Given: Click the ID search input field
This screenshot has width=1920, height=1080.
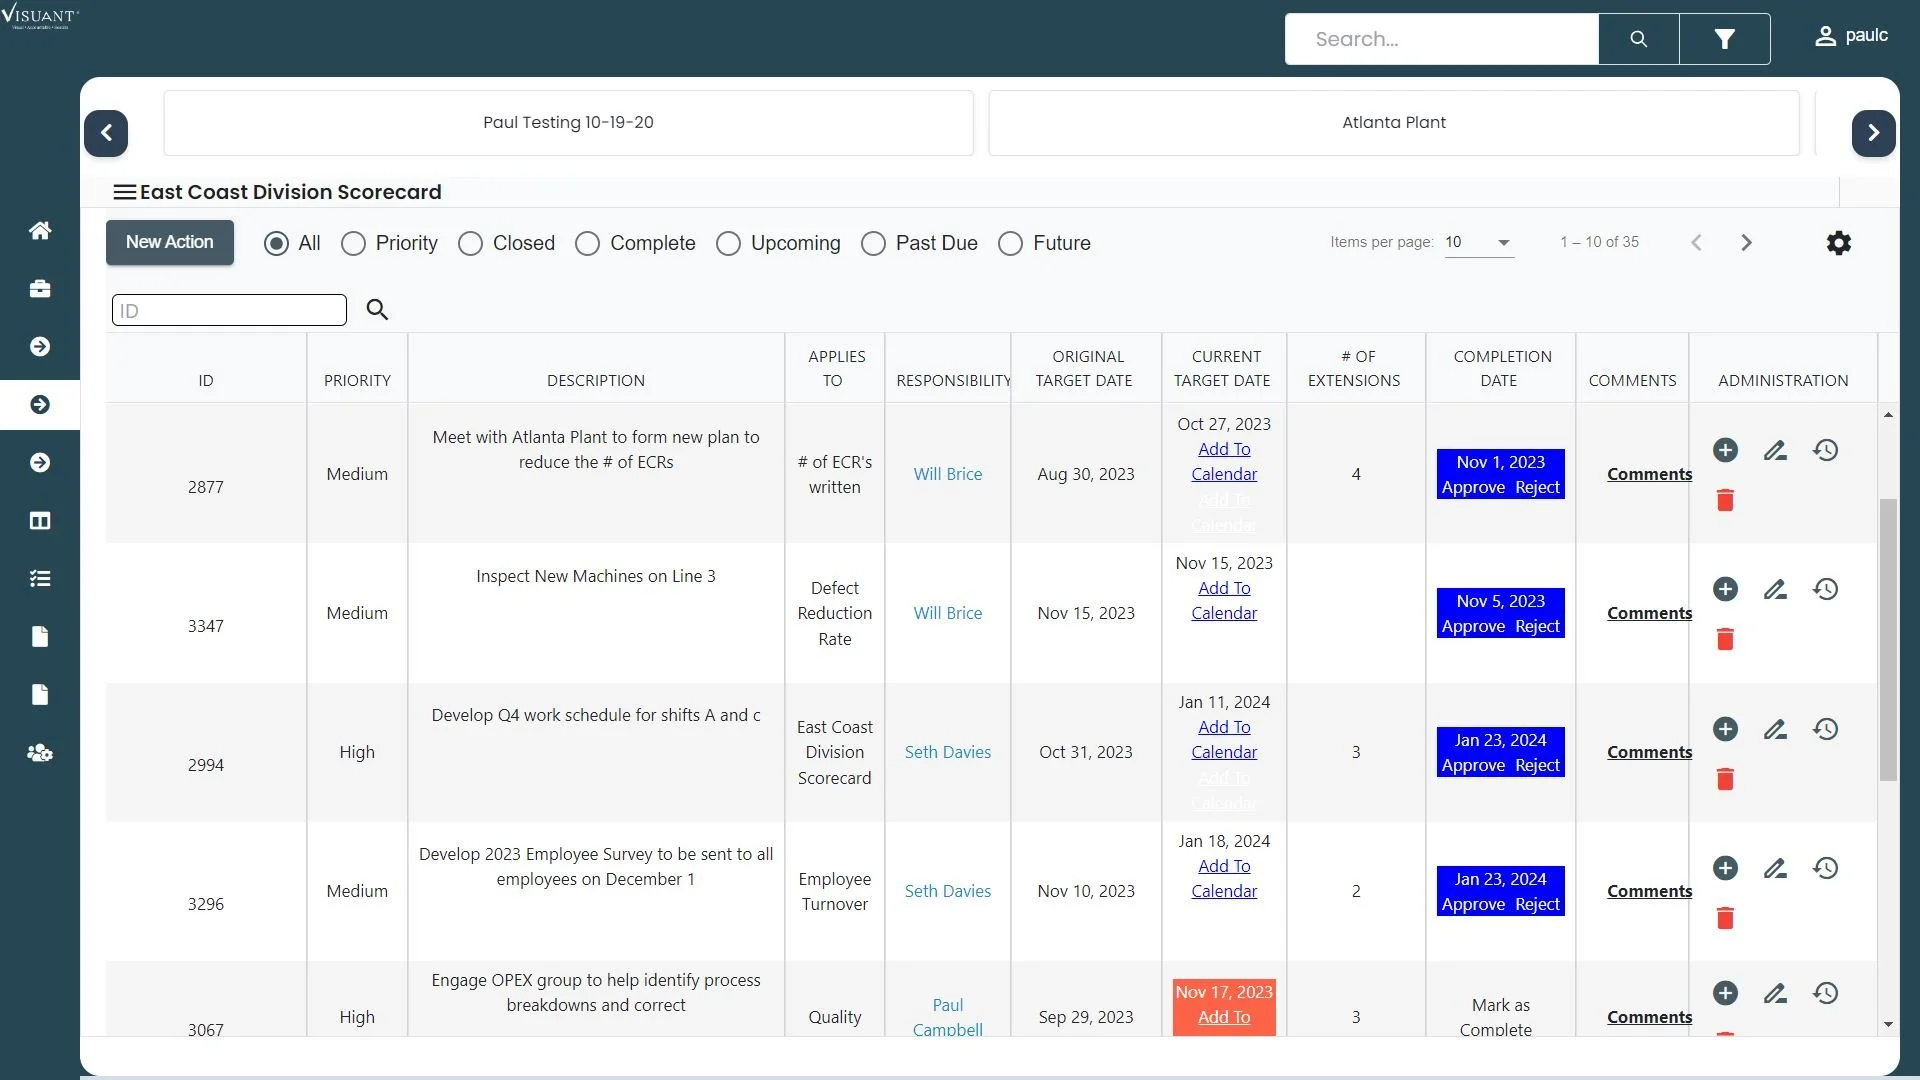Looking at the screenshot, I should coord(229,311).
